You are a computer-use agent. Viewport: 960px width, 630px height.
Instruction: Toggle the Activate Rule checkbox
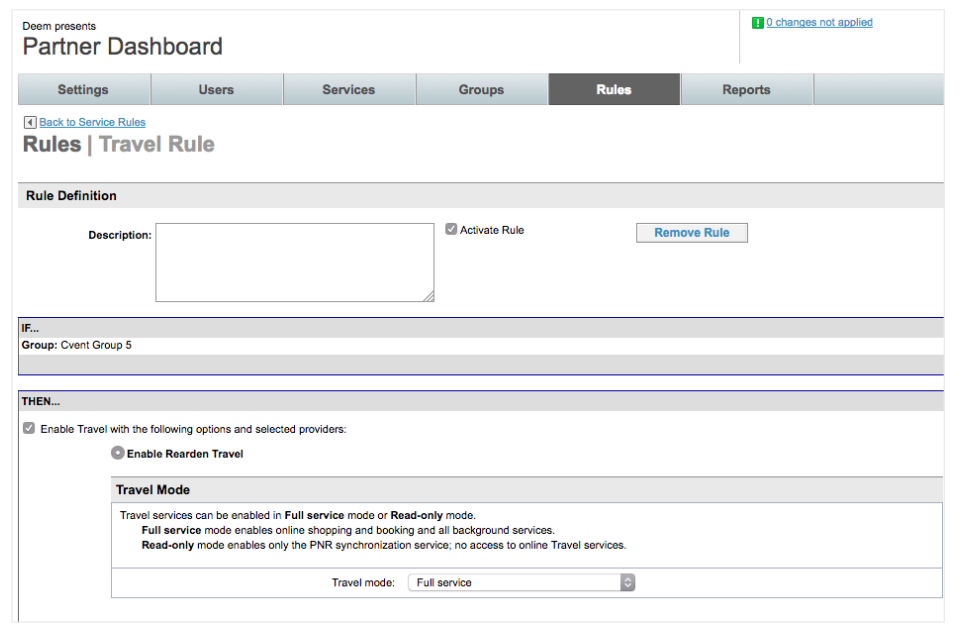(451, 230)
